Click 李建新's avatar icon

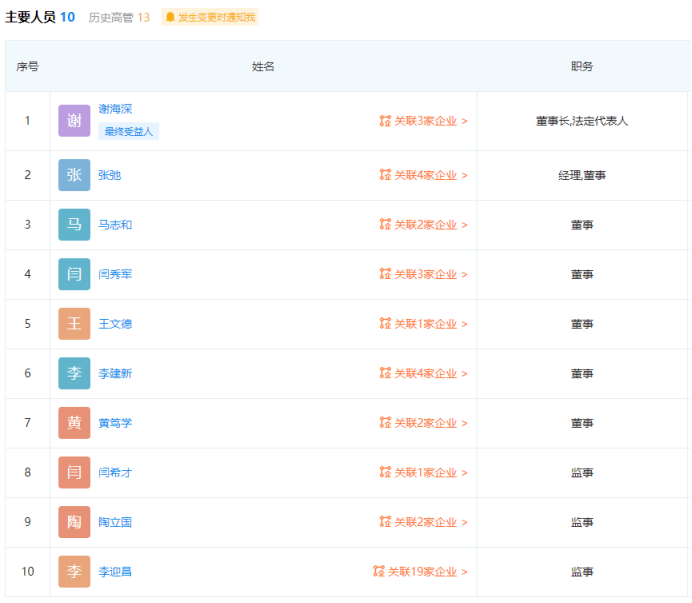(x=74, y=373)
